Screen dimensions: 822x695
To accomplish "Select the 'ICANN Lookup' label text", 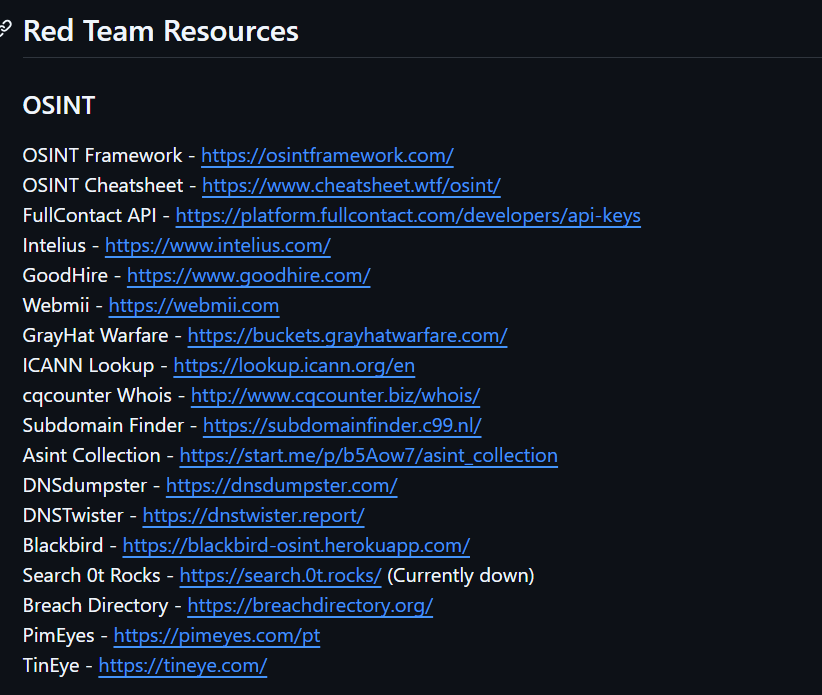I will (x=88, y=365).
